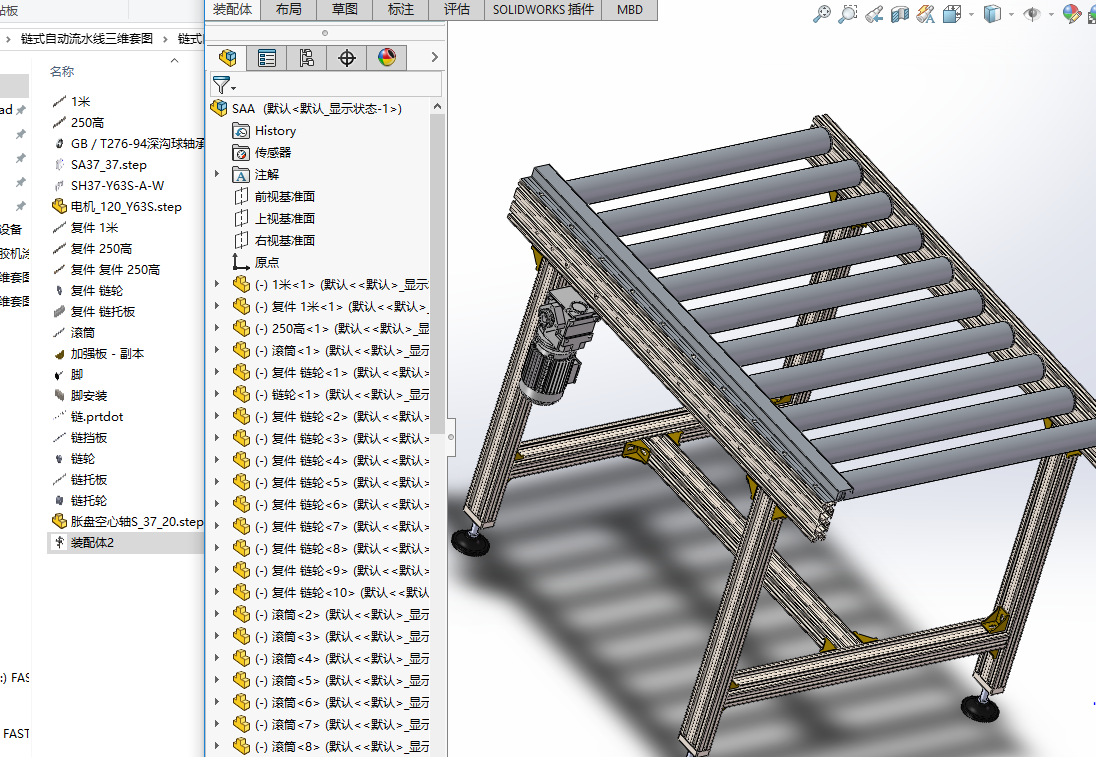The image size is (1096, 757).
Task: Switch to the 评估 tab
Action: (456, 10)
